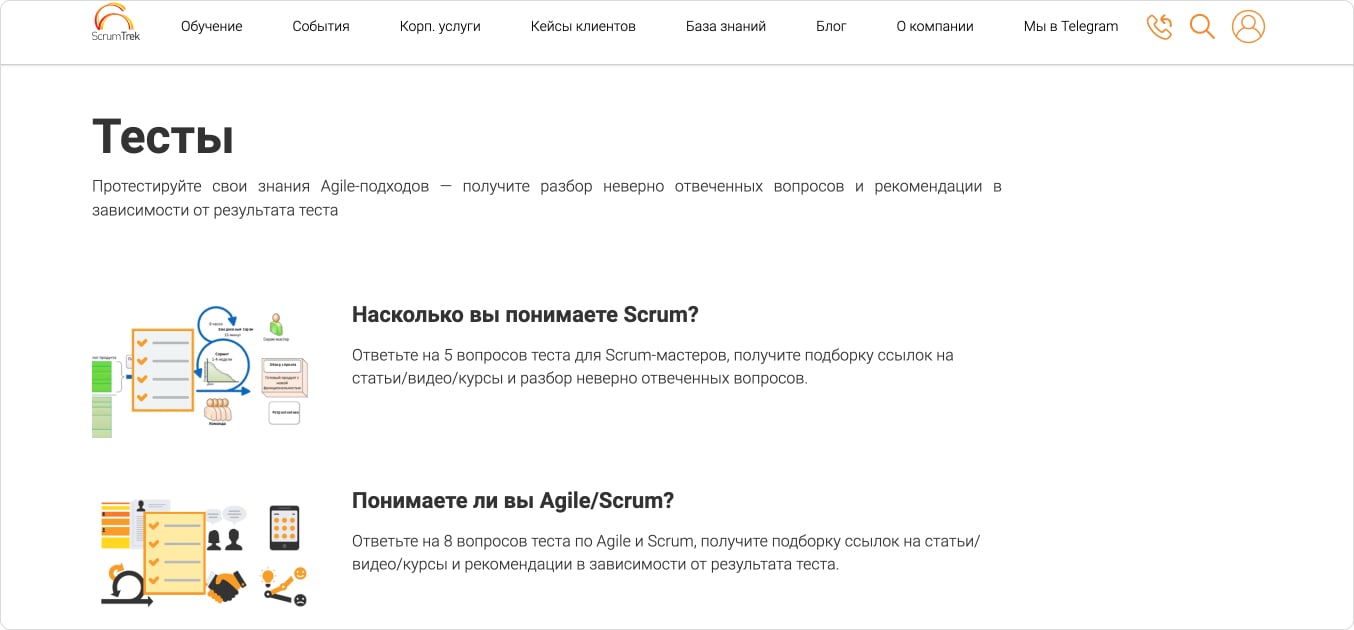Click the phone callback icon

[1159, 26]
